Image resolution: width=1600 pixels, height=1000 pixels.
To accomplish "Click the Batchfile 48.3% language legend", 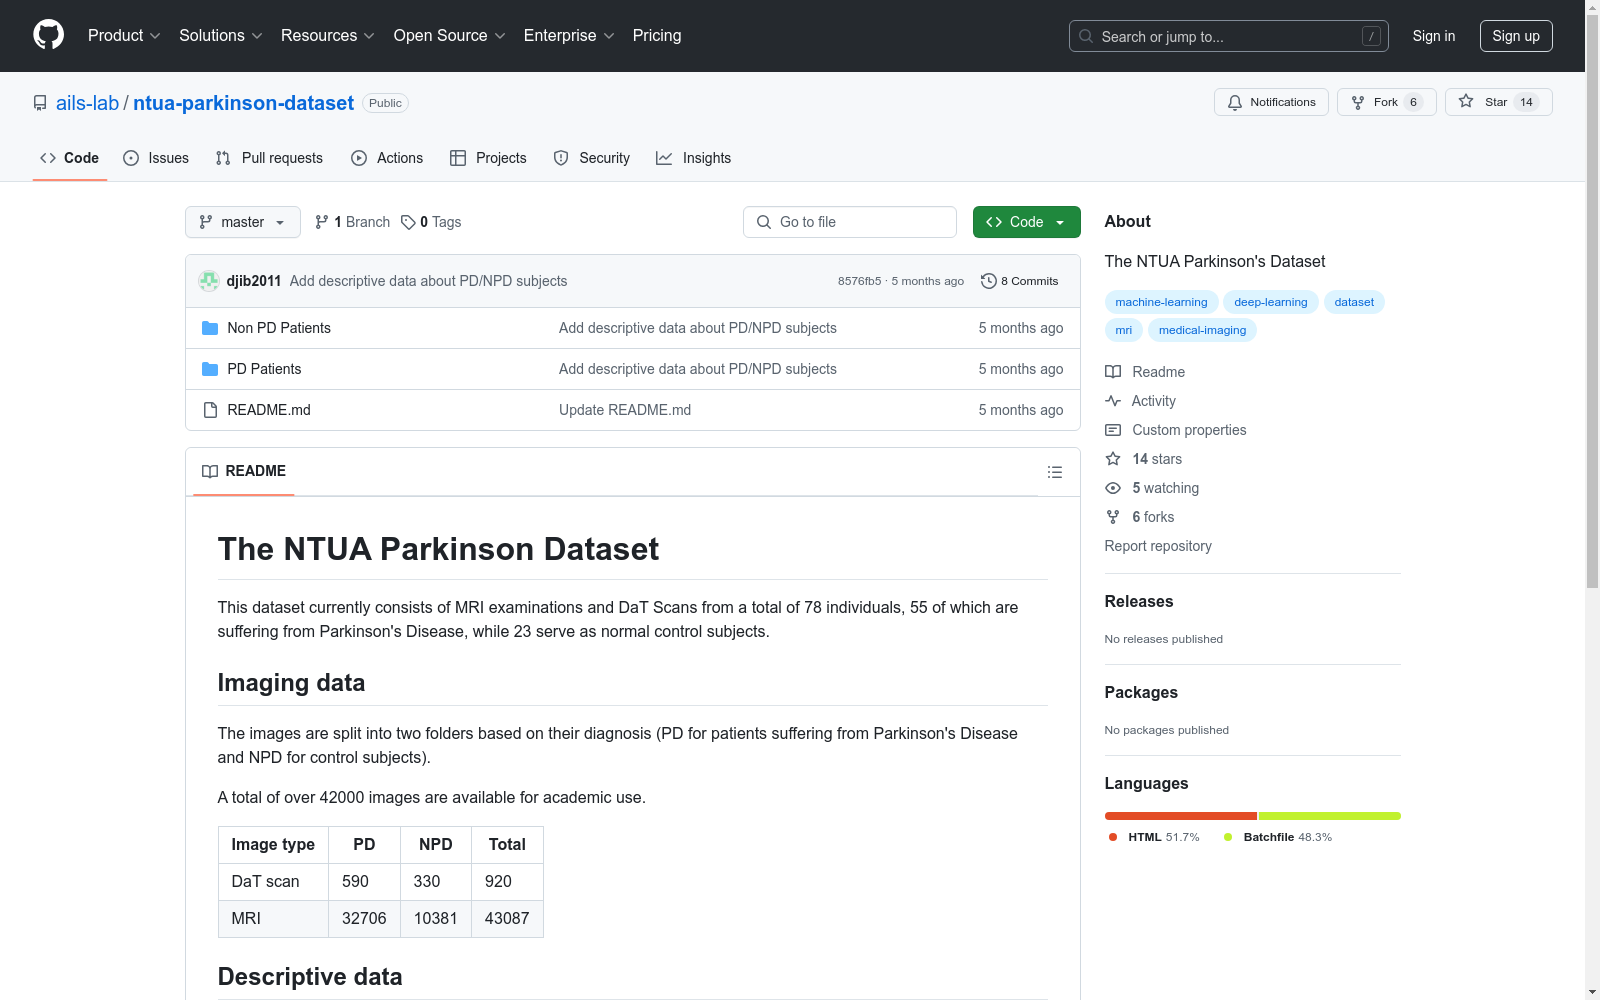I will tap(1278, 837).
